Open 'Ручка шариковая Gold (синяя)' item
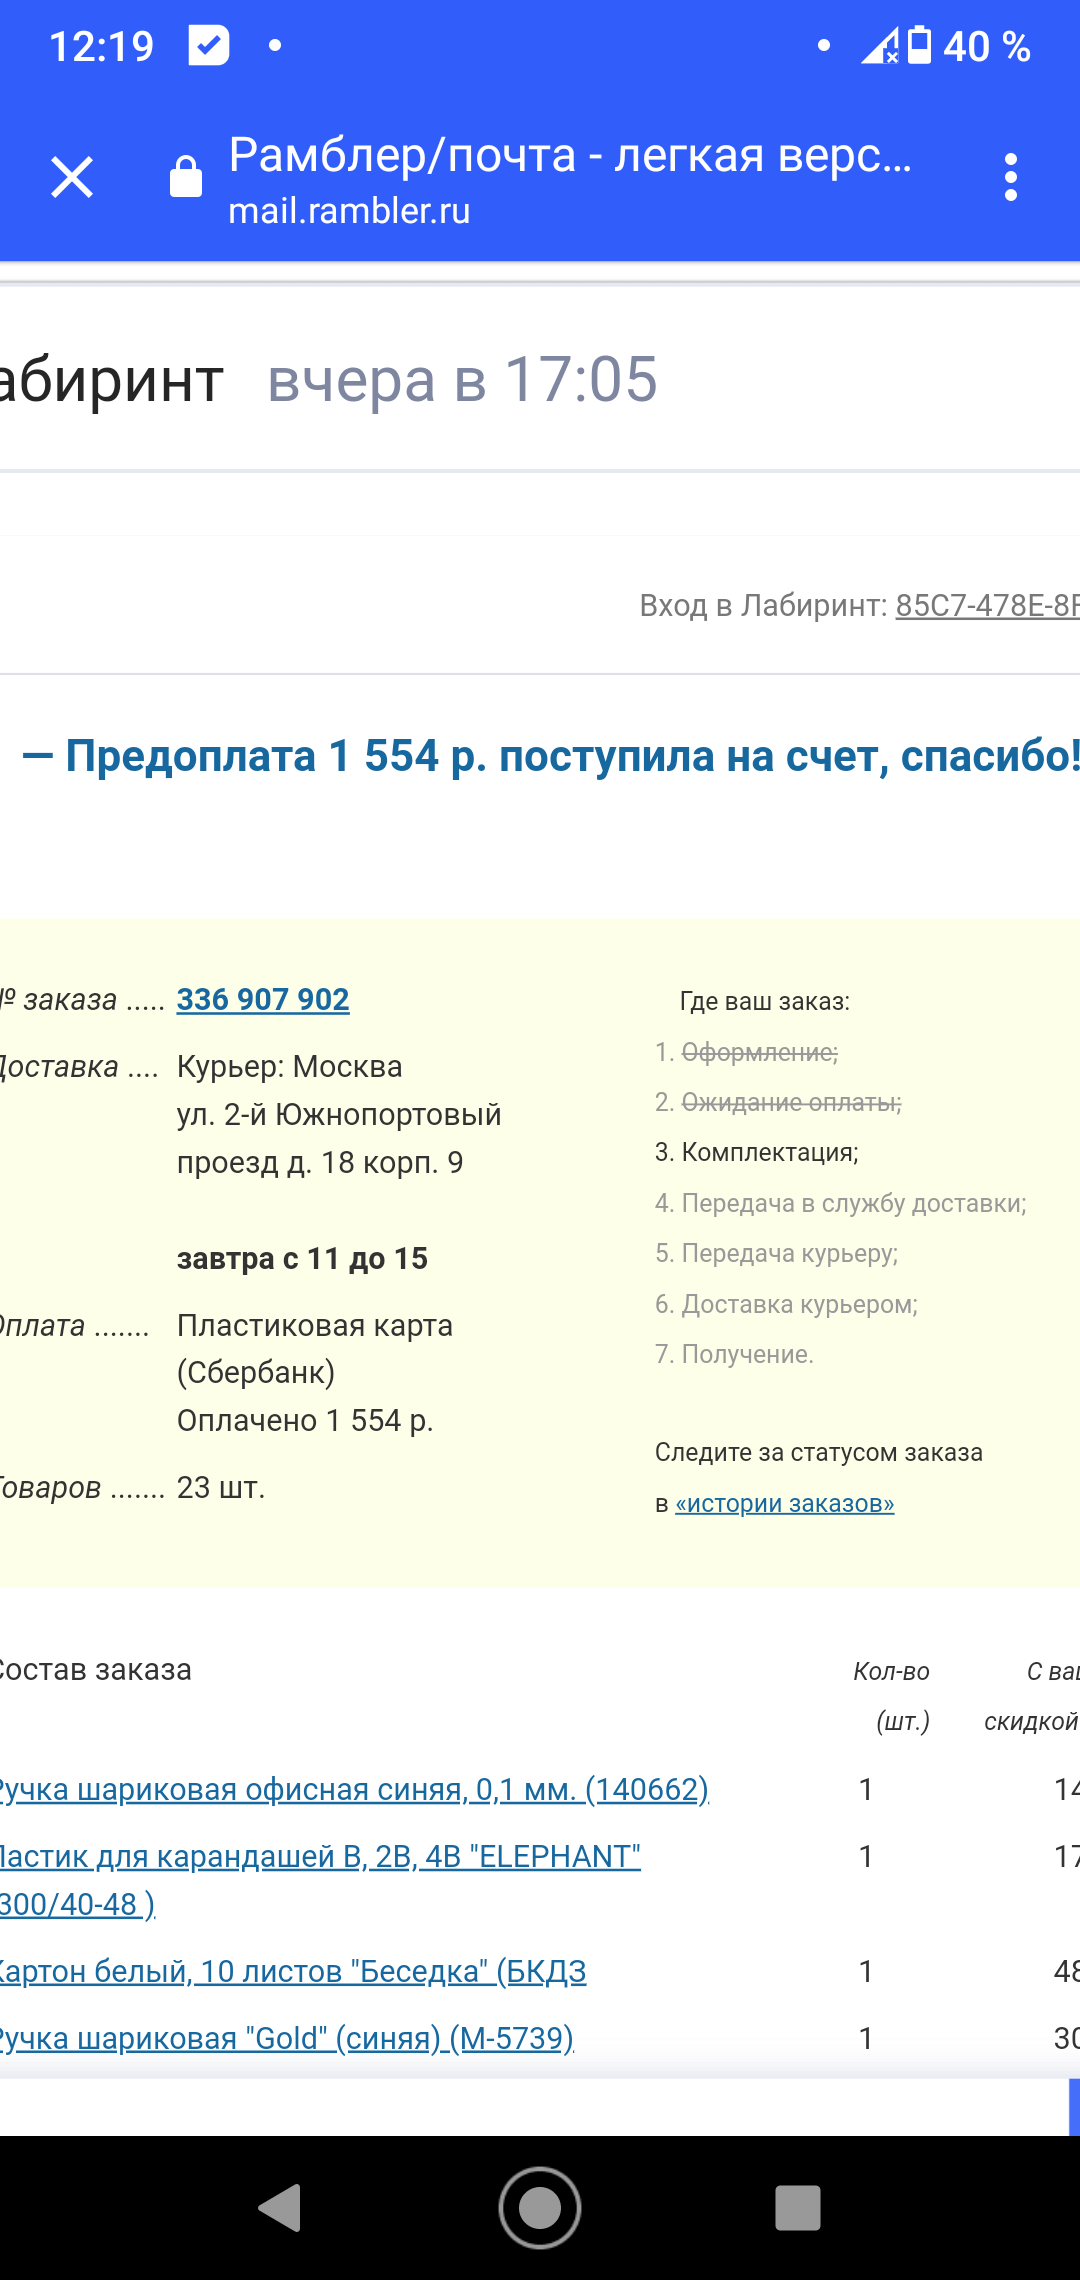Image resolution: width=1080 pixels, height=2280 pixels. pos(286,2037)
